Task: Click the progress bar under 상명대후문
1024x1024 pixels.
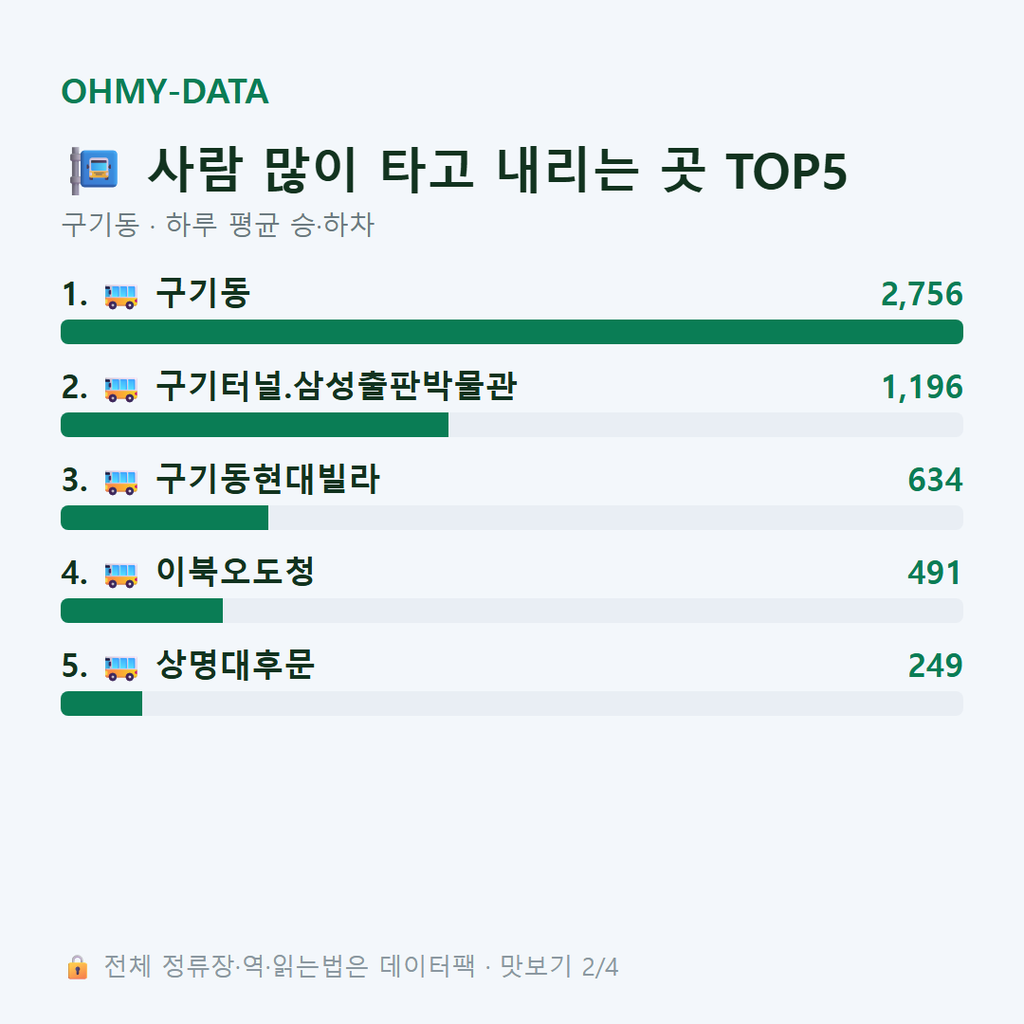Action: click(x=512, y=703)
